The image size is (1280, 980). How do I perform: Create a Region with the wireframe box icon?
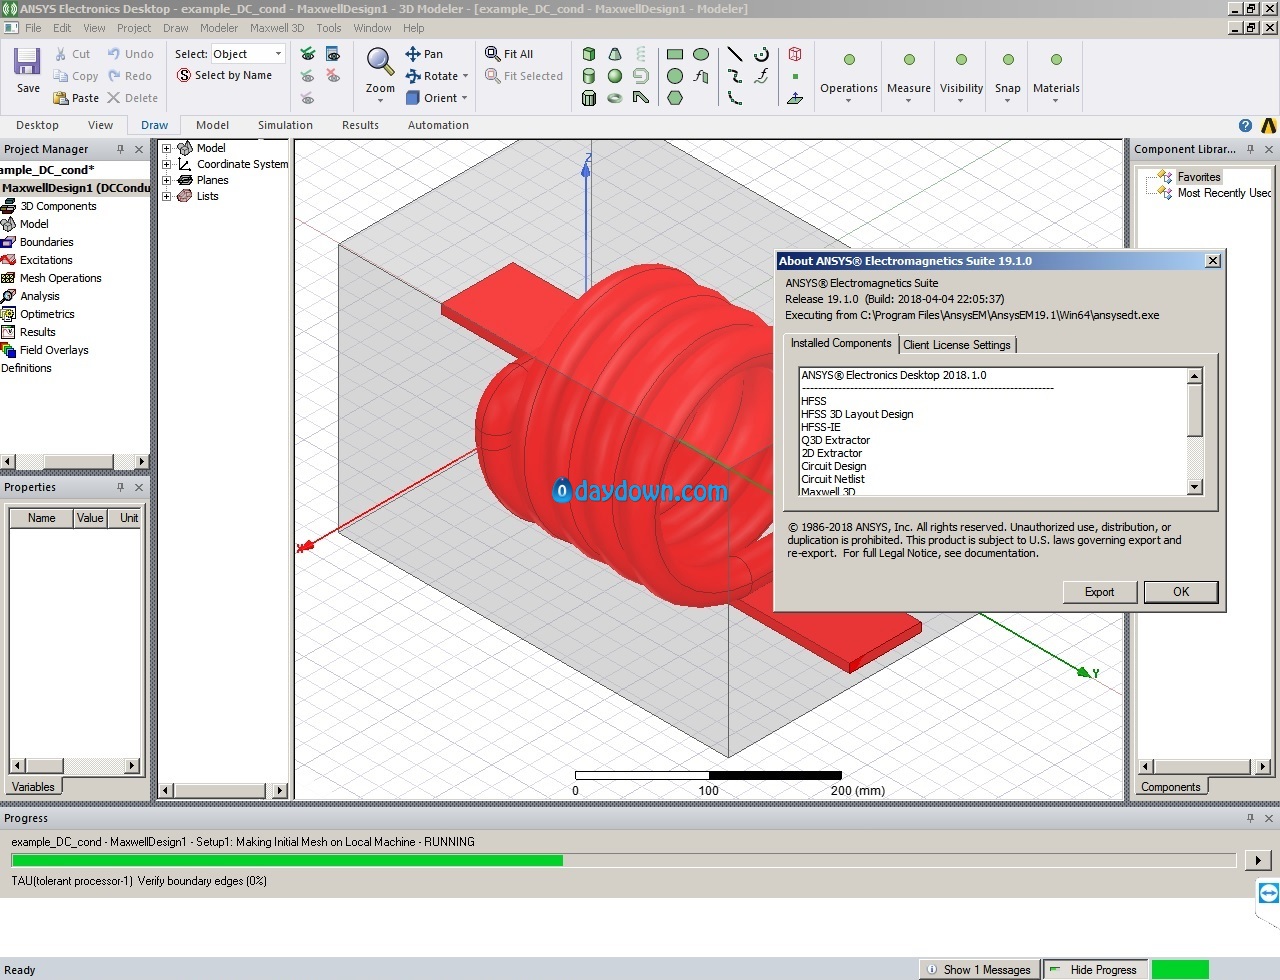(x=795, y=54)
